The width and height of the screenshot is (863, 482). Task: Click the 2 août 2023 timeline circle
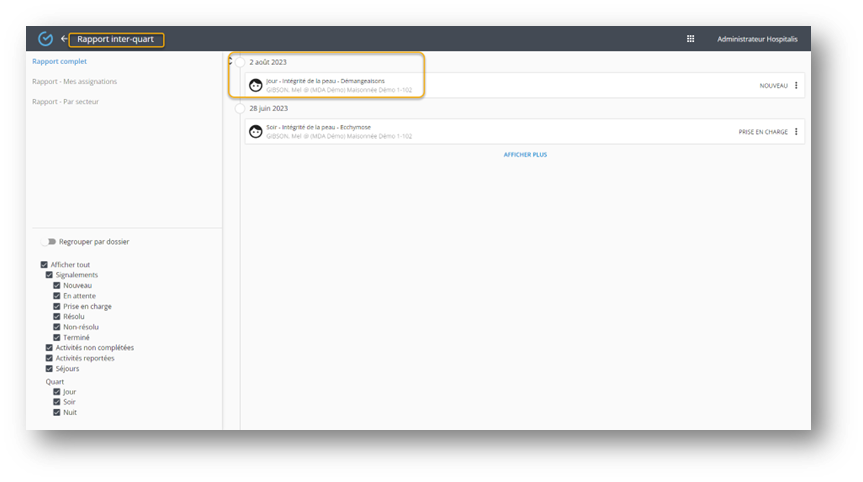tap(239, 62)
